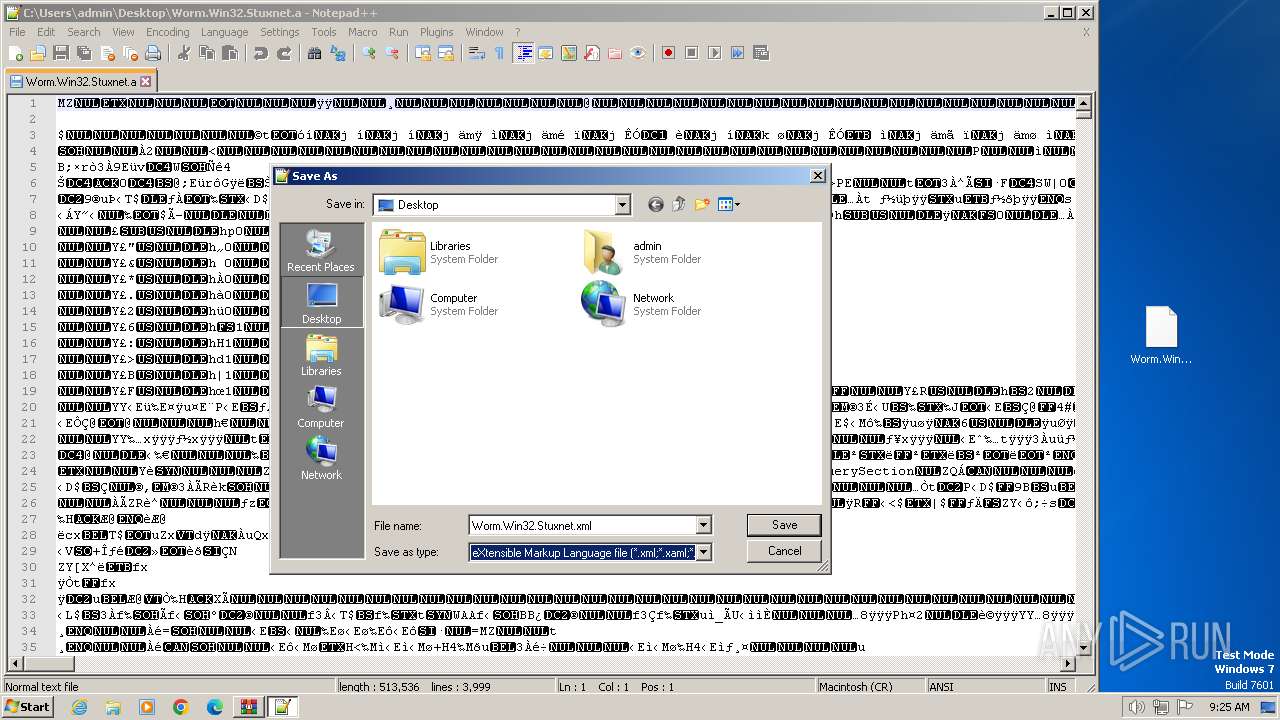Click the Replace toolbar icon

pyautogui.click(x=338, y=53)
